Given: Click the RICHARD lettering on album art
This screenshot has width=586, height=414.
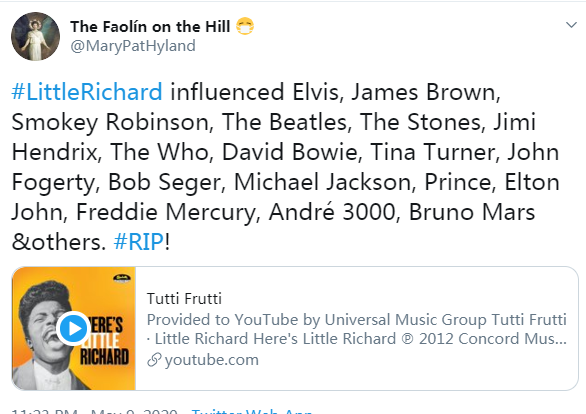Looking at the screenshot, I should pos(105,357).
